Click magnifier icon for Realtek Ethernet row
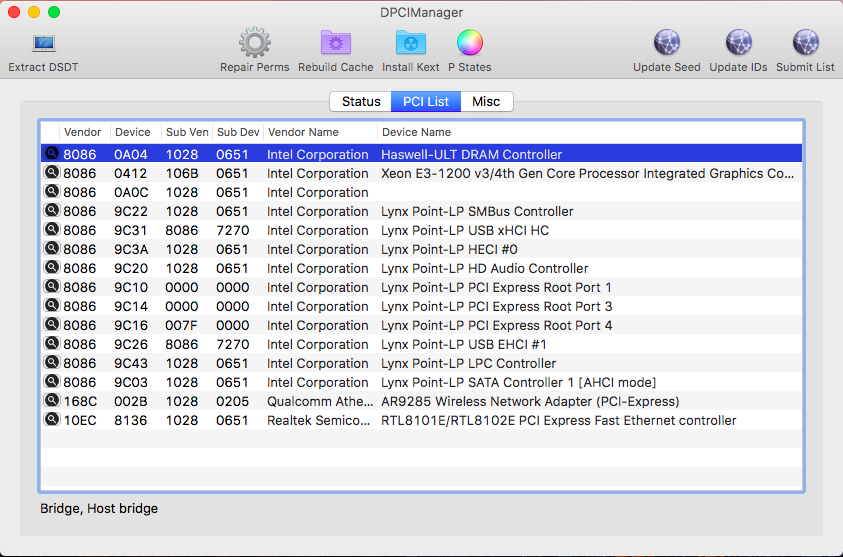The image size is (843, 557). tap(51, 420)
